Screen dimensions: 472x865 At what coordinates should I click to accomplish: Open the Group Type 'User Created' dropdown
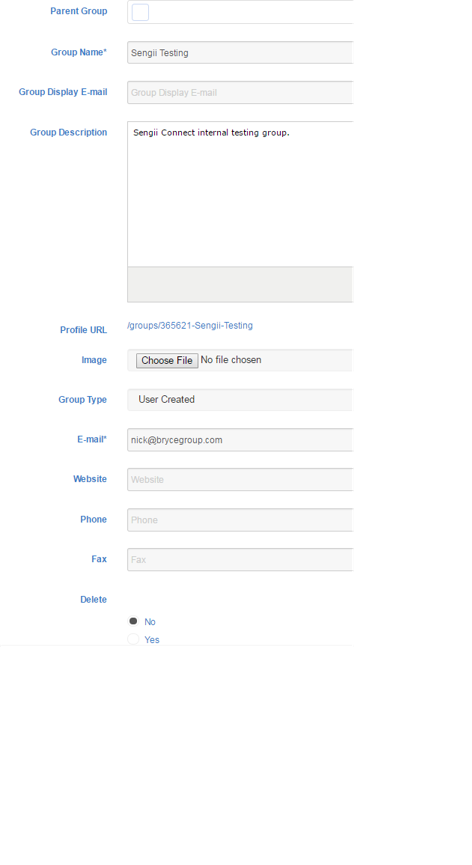[240, 399]
